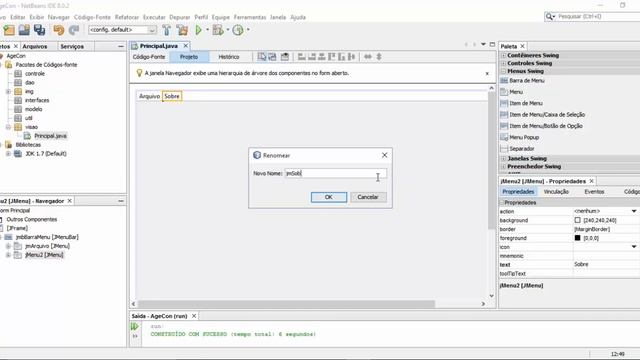Click the Change Vertical Resizability icon
The height and width of the screenshot is (360, 640).
(x=379, y=57)
